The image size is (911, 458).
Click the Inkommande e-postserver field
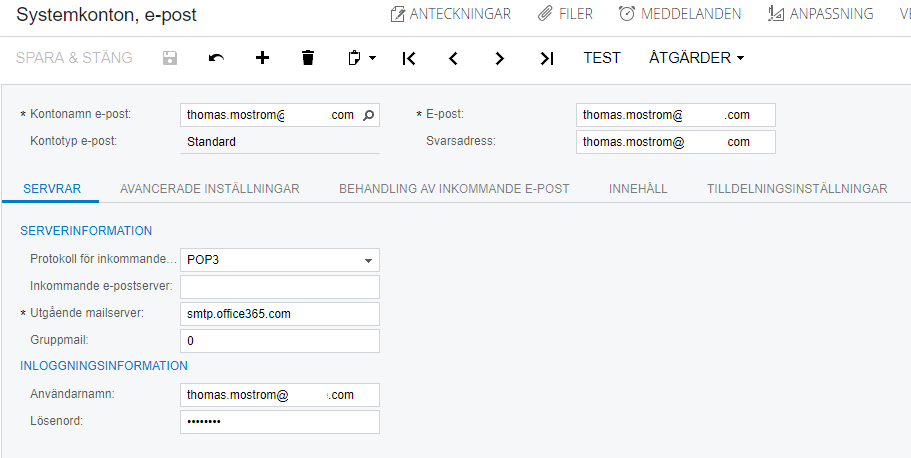point(280,288)
